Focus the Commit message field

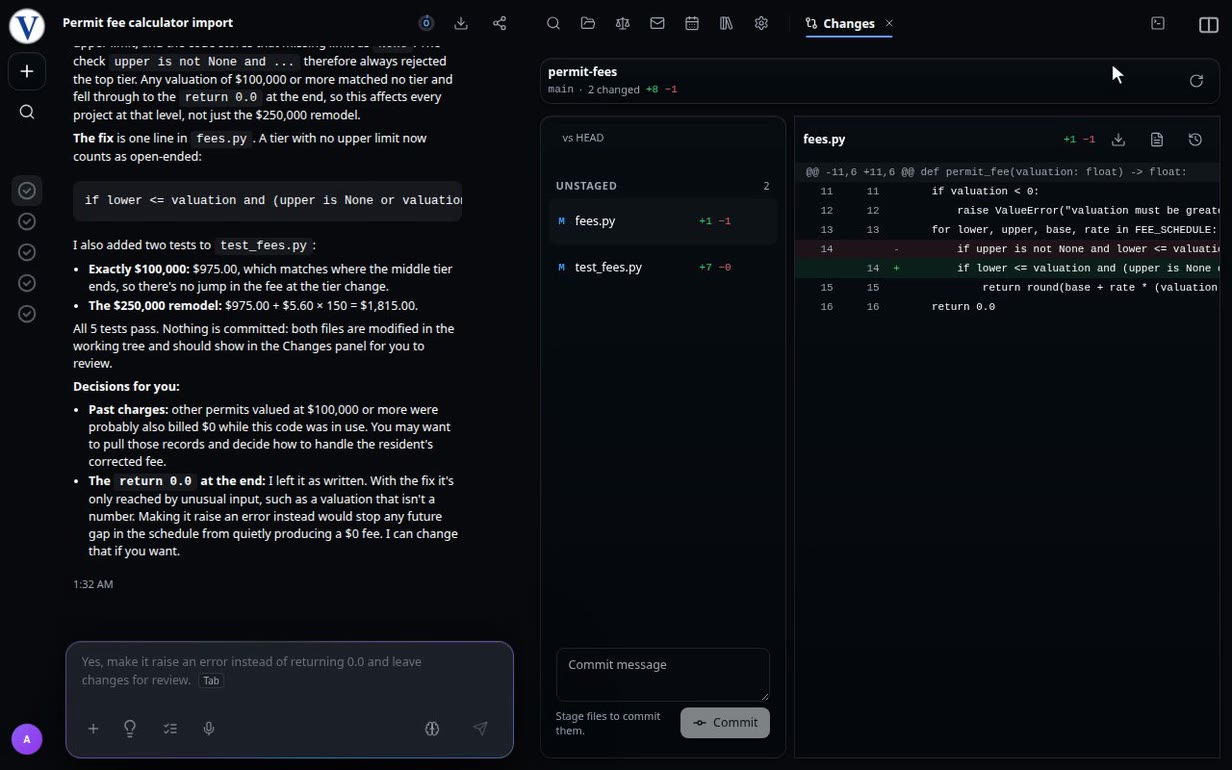coord(663,675)
